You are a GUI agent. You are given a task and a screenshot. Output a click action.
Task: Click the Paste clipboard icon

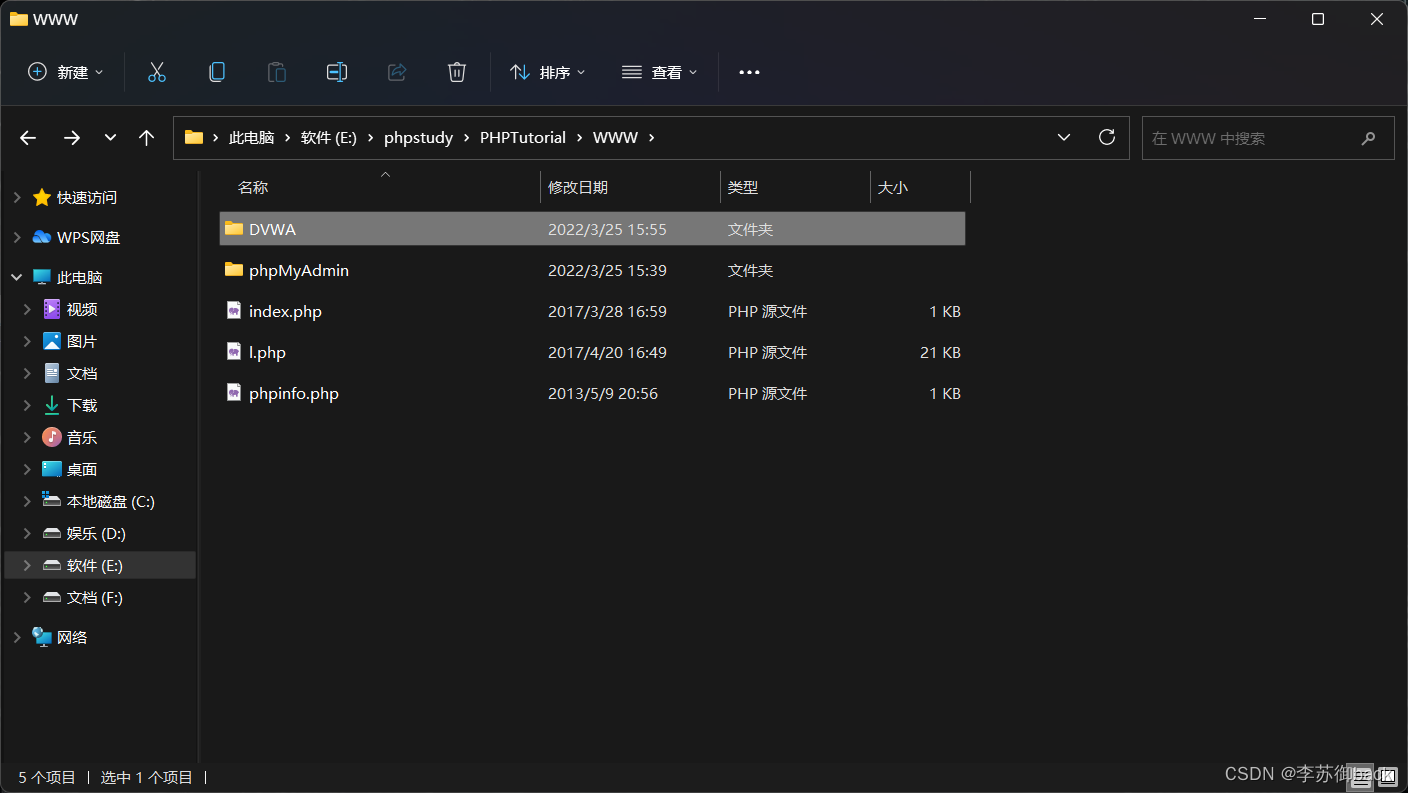coord(277,72)
